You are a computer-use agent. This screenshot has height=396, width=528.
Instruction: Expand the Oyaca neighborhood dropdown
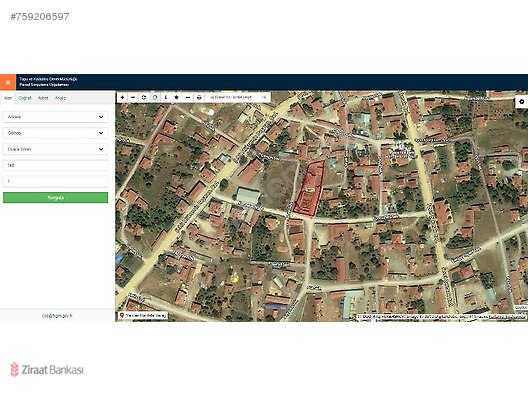click(x=56, y=149)
